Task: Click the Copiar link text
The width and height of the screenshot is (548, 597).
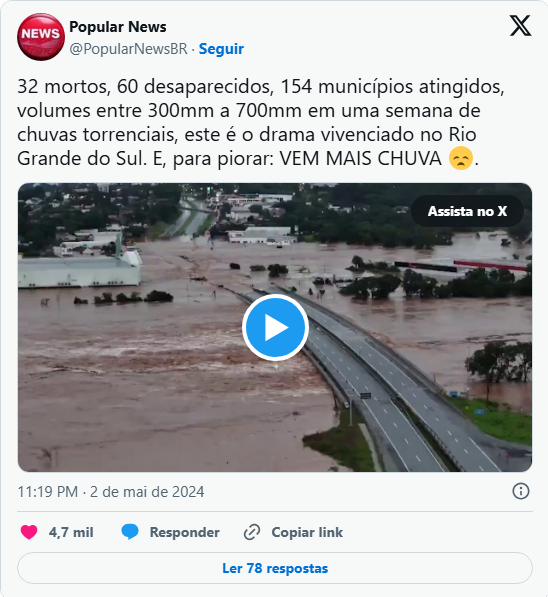Action: pyautogui.click(x=307, y=532)
